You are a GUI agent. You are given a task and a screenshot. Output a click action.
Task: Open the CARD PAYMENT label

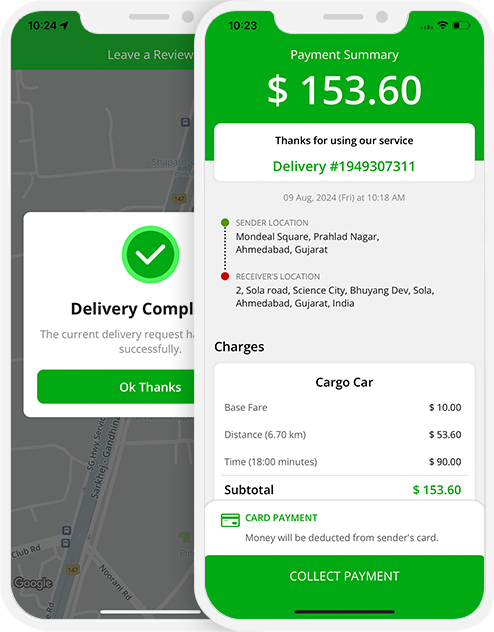point(281,518)
